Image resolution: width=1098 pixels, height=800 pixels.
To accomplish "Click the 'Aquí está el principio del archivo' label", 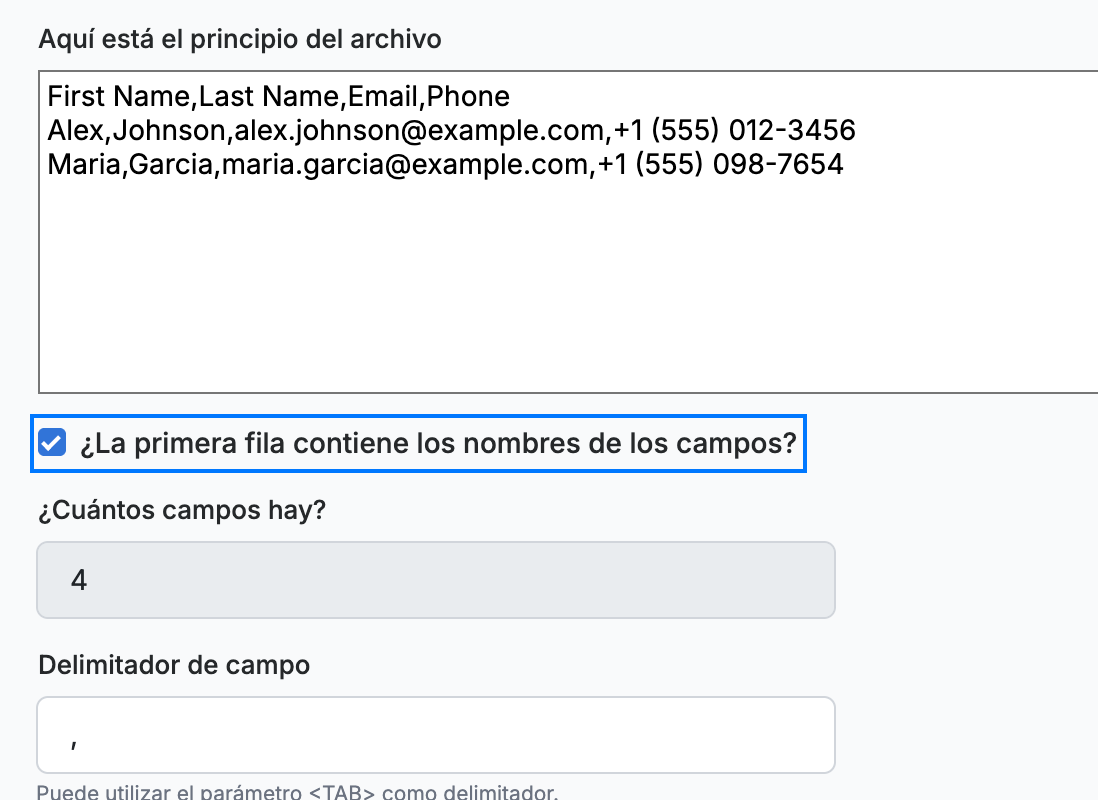I will [x=239, y=39].
